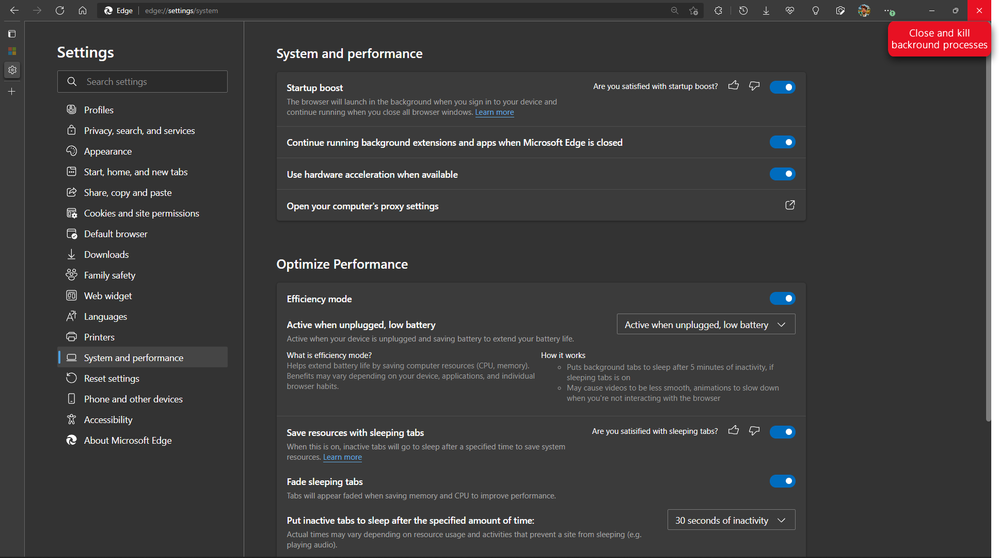Screen dimensions: 999x558
Task: Open the '30 seconds of inactivity' dropdown
Action: pyautogui.click(x=731, y=520)
